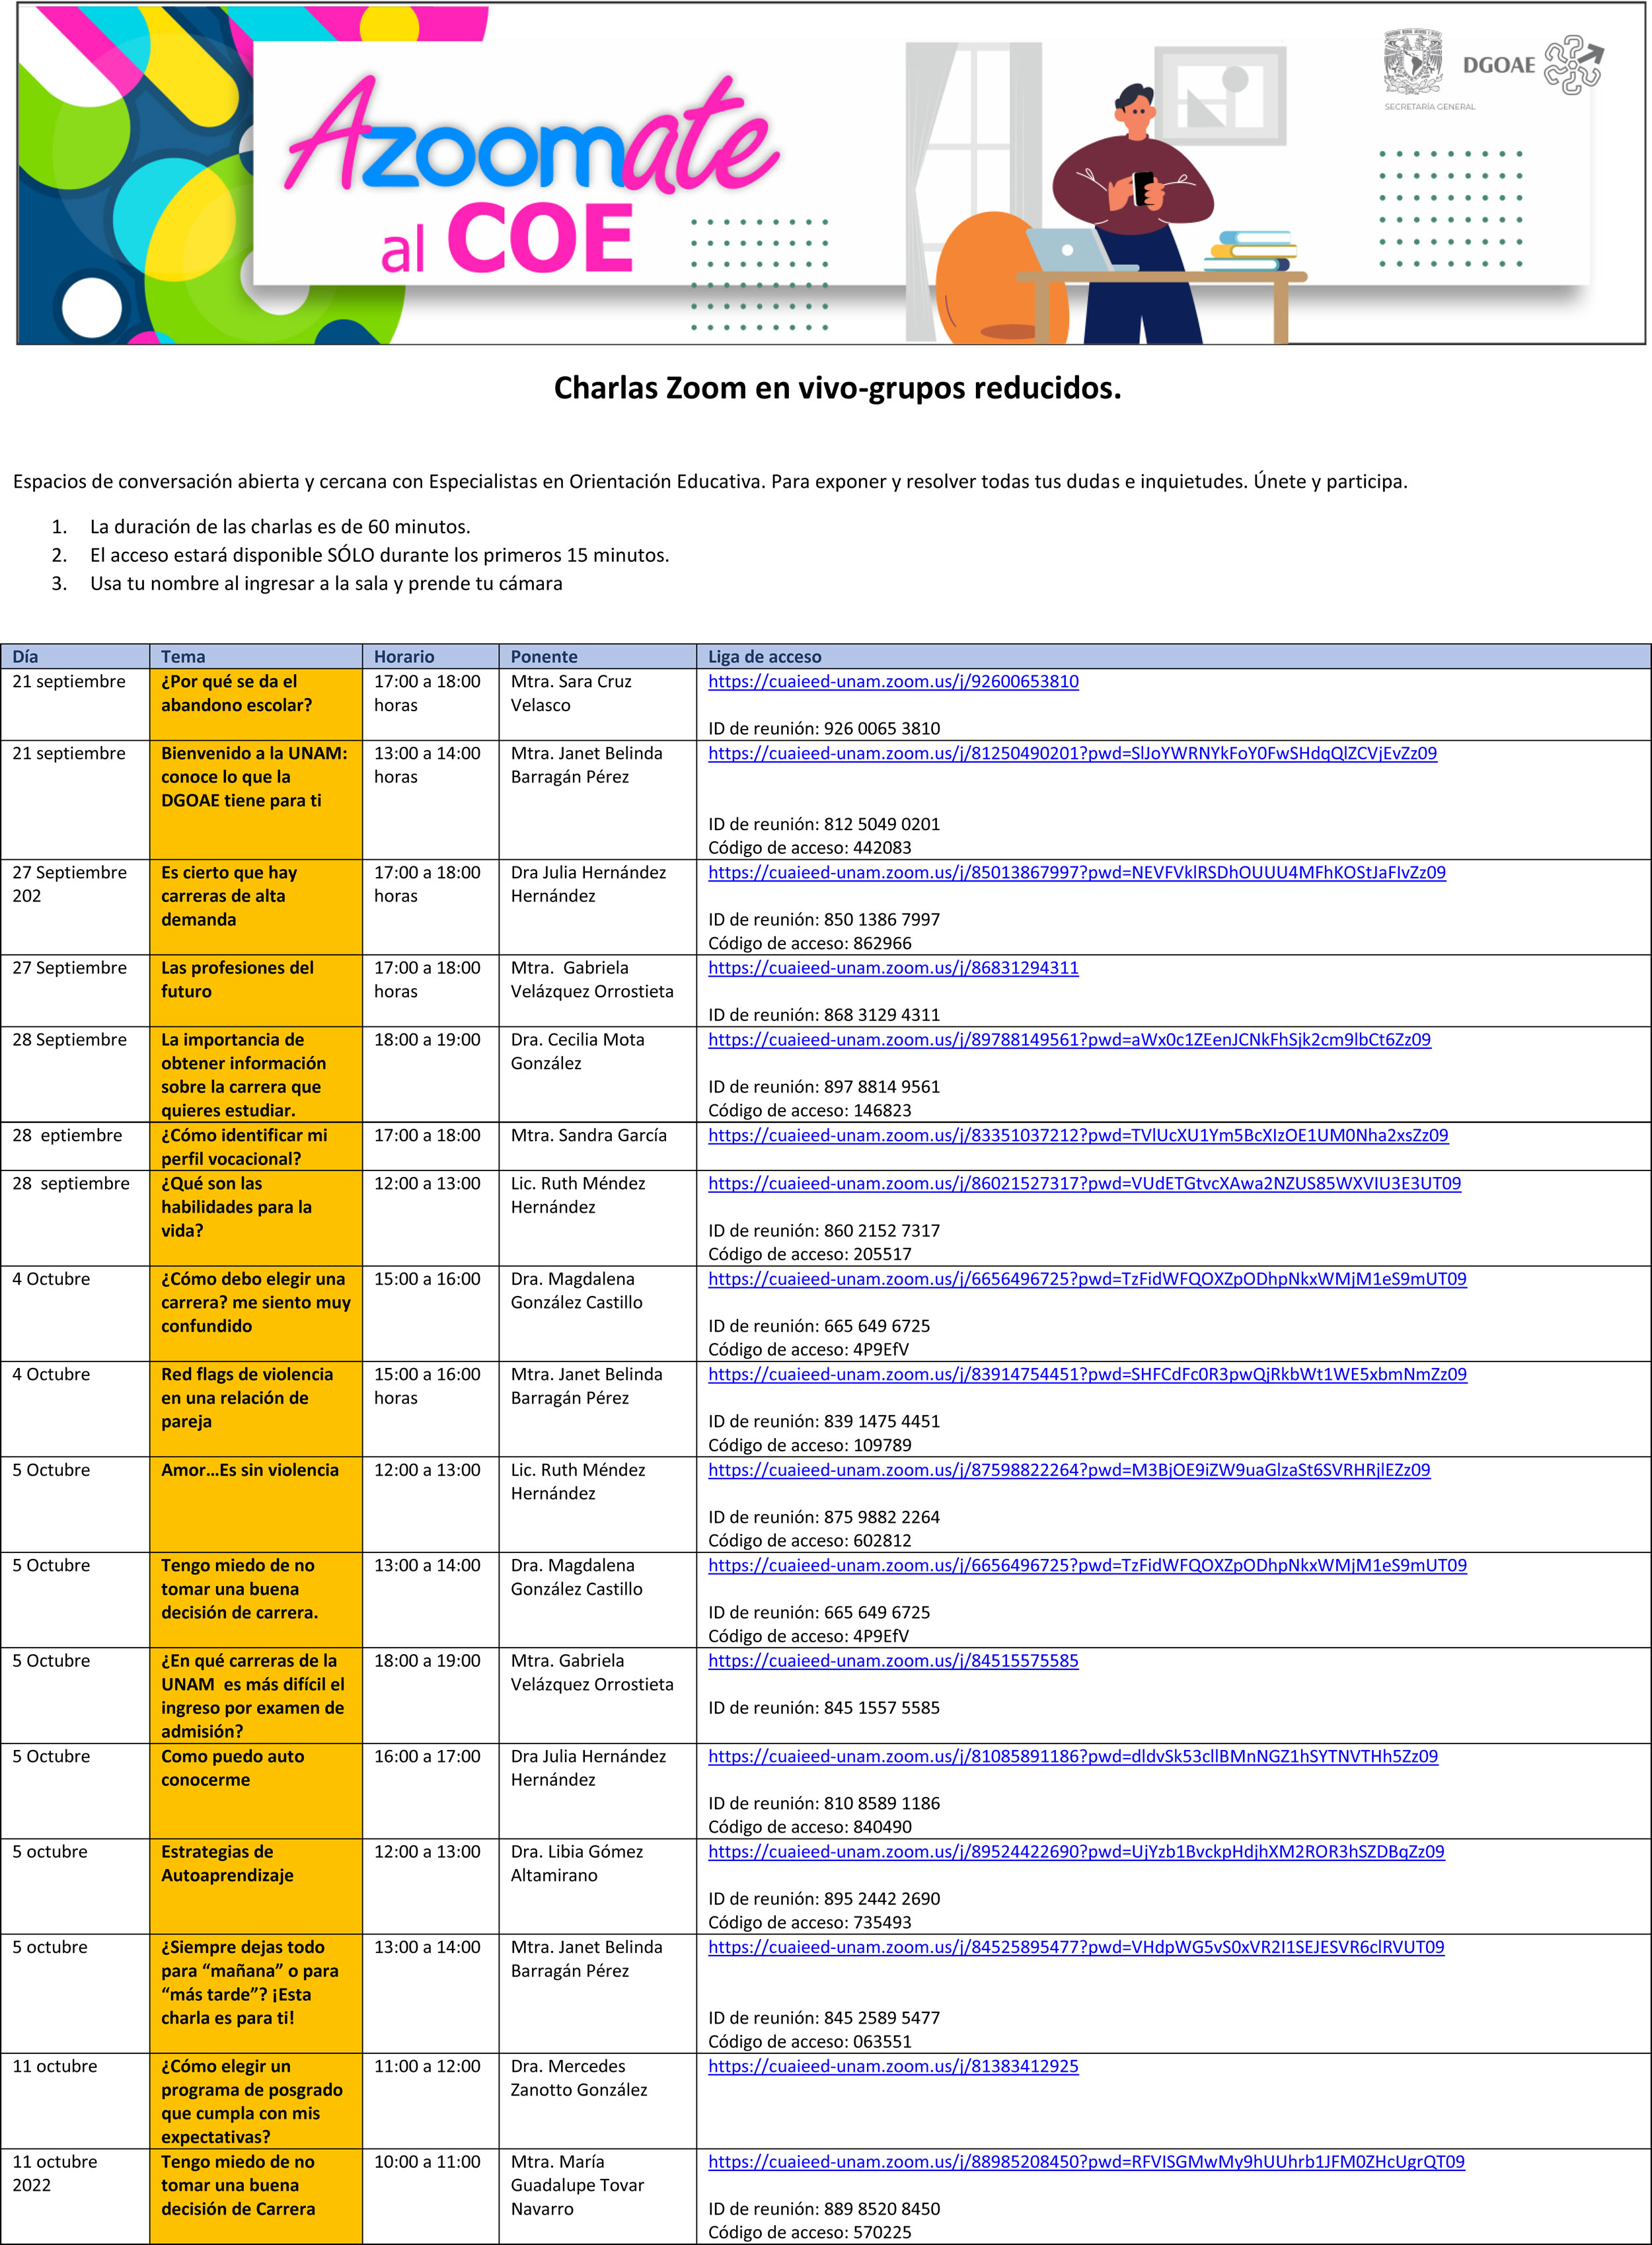
Task: Click heading 'Charlas Zoom en vivo-grupos reducidos.'
Action: pos(837,388)
